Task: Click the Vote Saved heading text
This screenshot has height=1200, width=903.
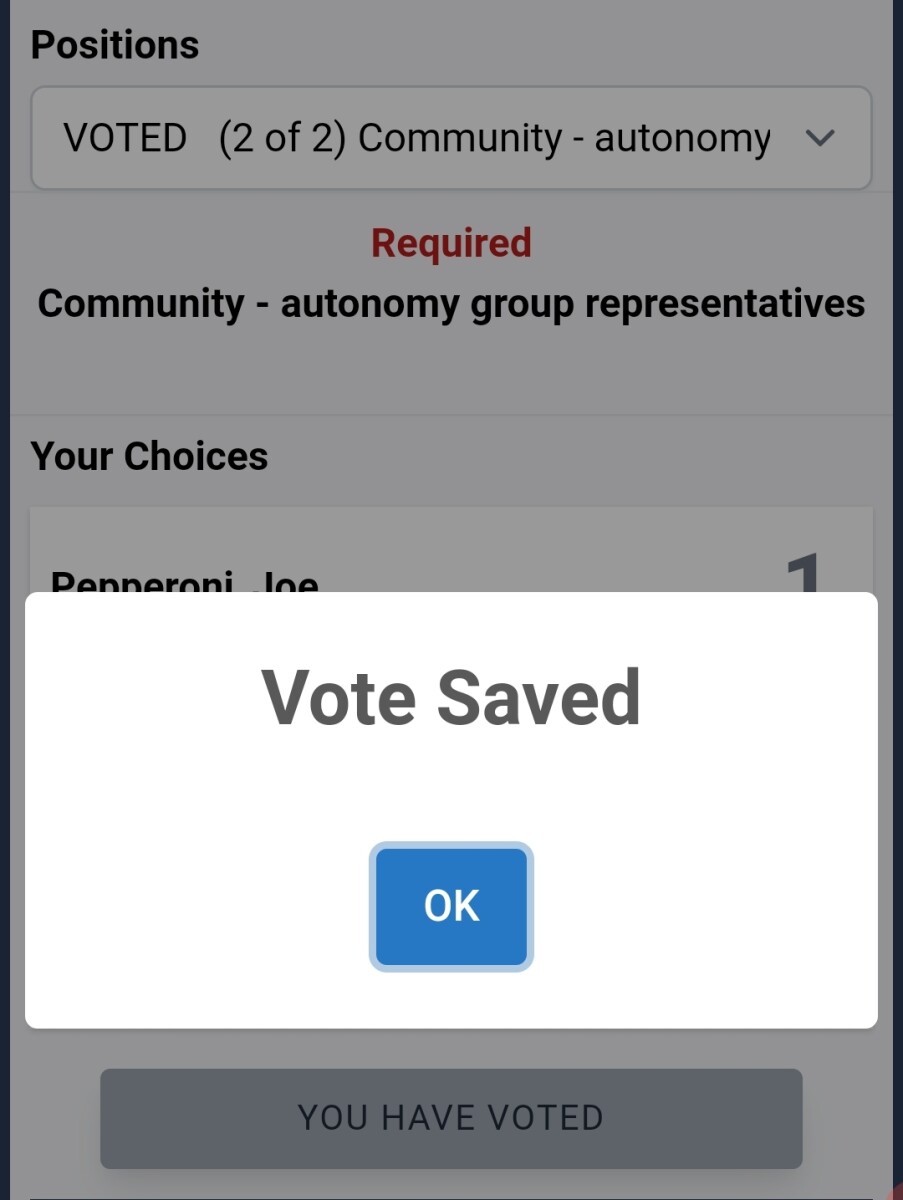Action: 451,697
